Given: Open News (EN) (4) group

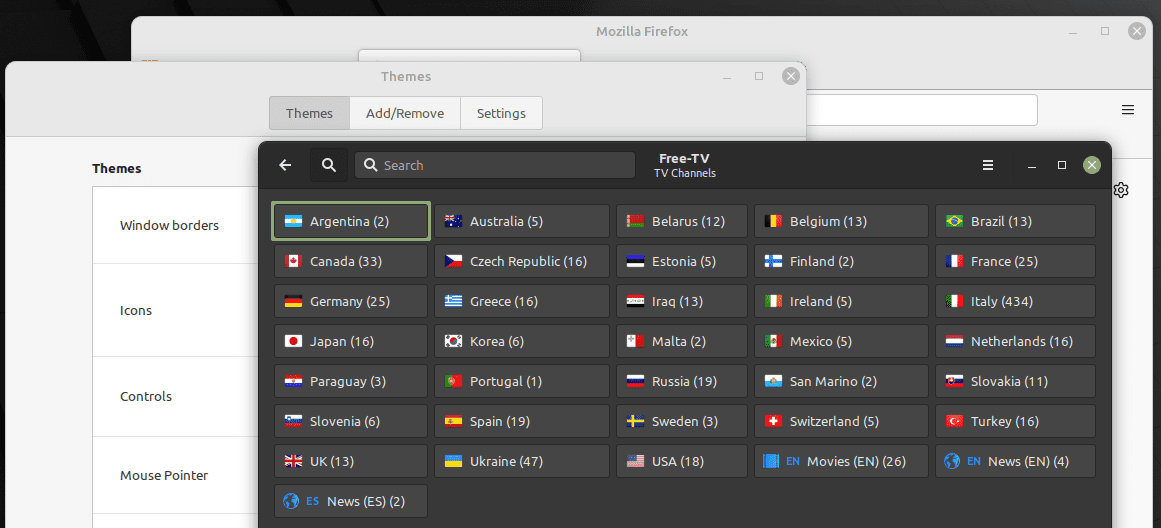Looking at the screenshot, I should pos(1015,461).
